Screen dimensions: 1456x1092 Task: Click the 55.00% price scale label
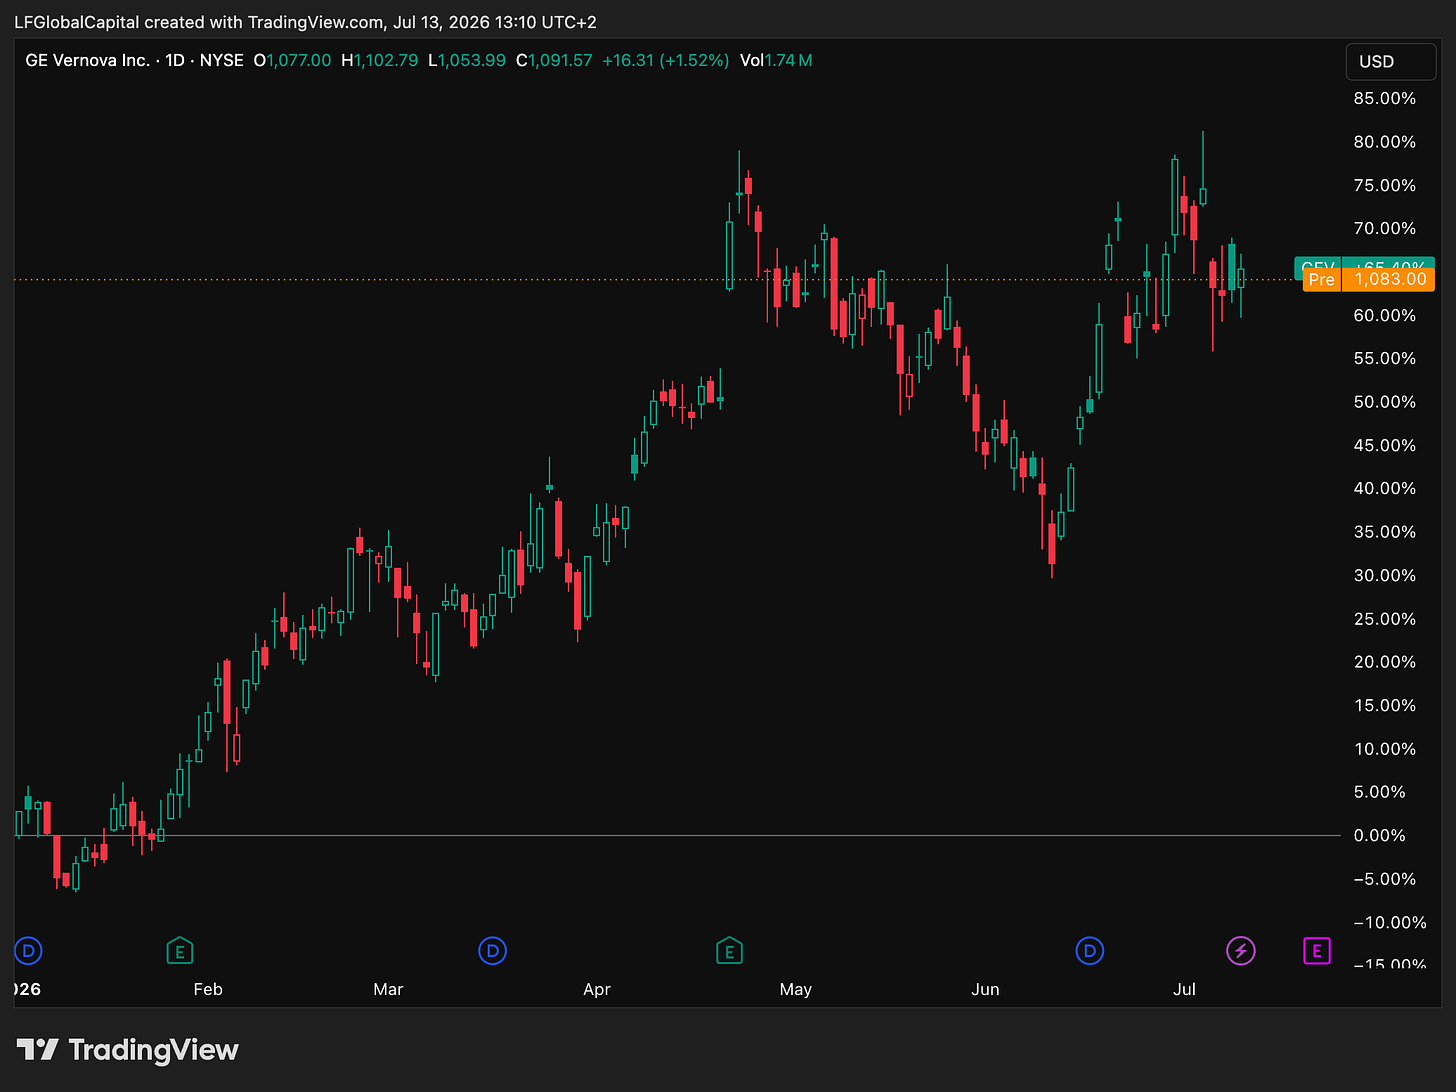pyautogui.click(x=1385, y=358)
